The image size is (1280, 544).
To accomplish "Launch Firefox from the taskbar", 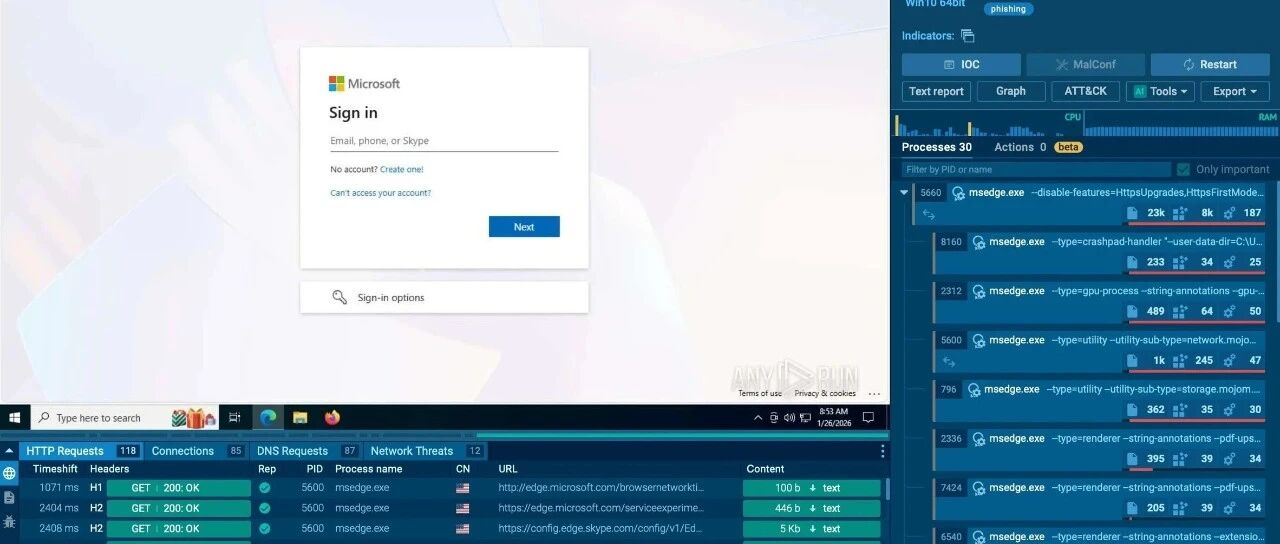I will click(332, 418).
